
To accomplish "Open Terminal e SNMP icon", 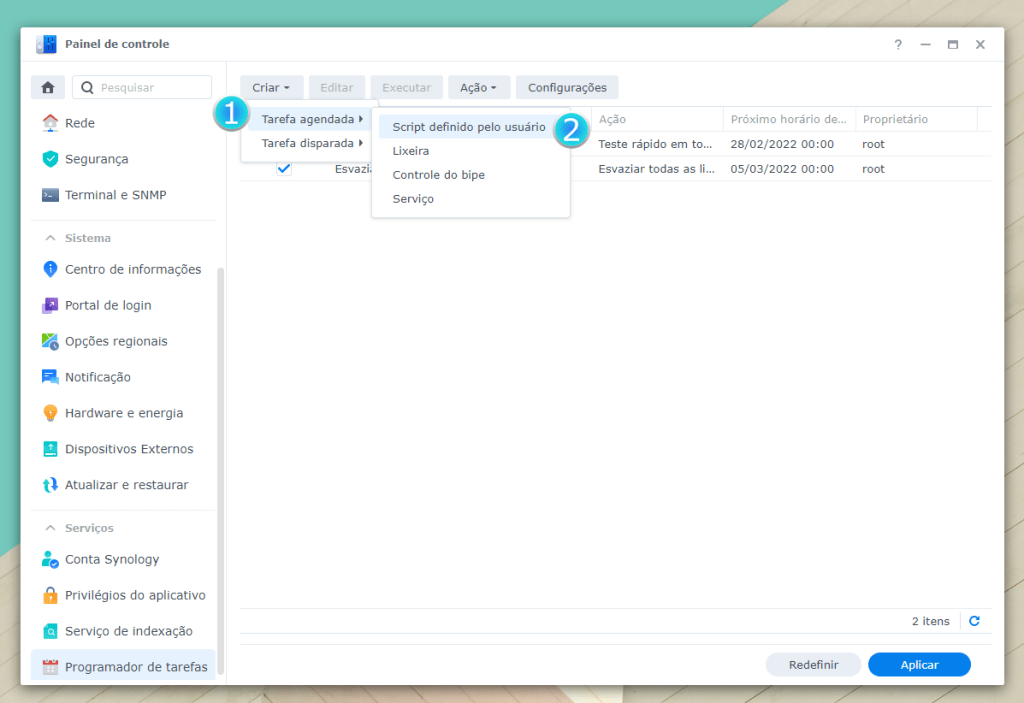I will coord(50,195).
